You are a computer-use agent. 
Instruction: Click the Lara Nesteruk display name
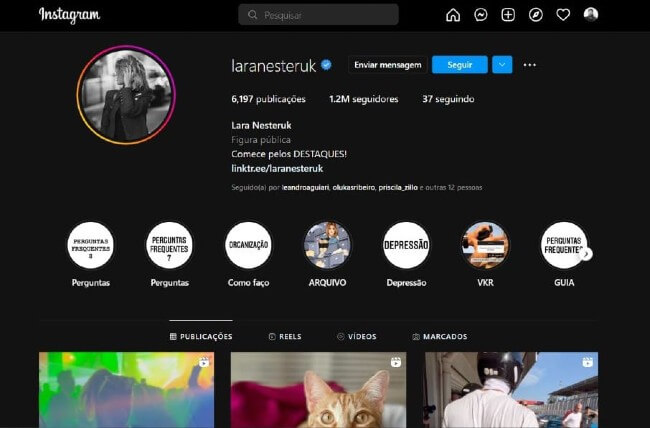(261, 125)
